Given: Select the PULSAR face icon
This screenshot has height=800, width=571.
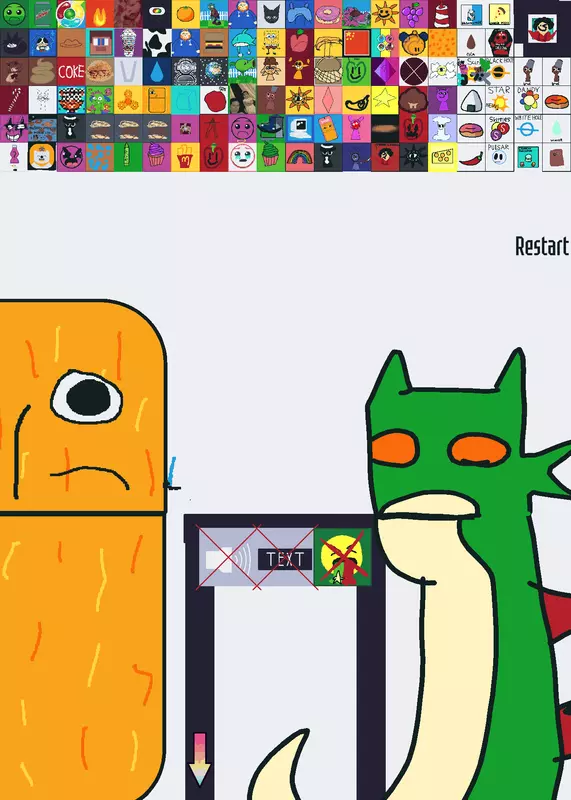Looking at the screenshot, I should [x=500, y=157].
